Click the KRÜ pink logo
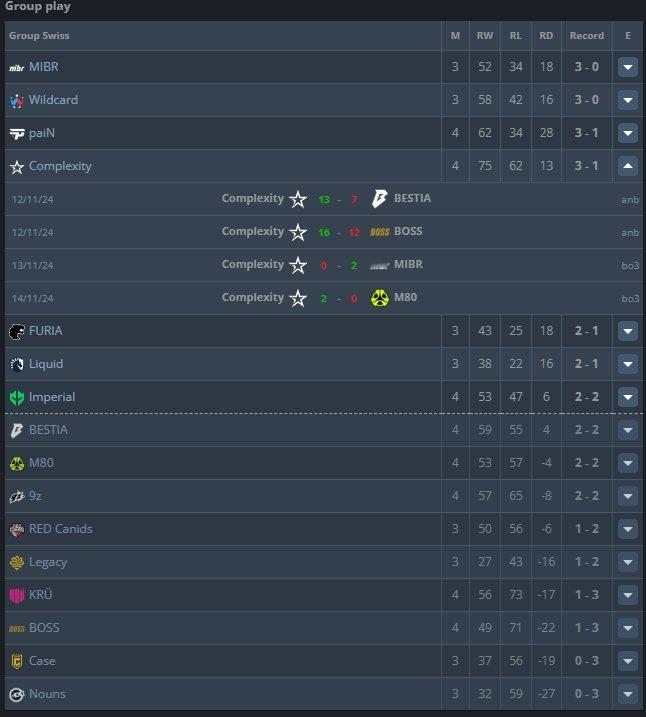This screenshot has width=646, height=717. pyautogui.click(x=17, y=595)
